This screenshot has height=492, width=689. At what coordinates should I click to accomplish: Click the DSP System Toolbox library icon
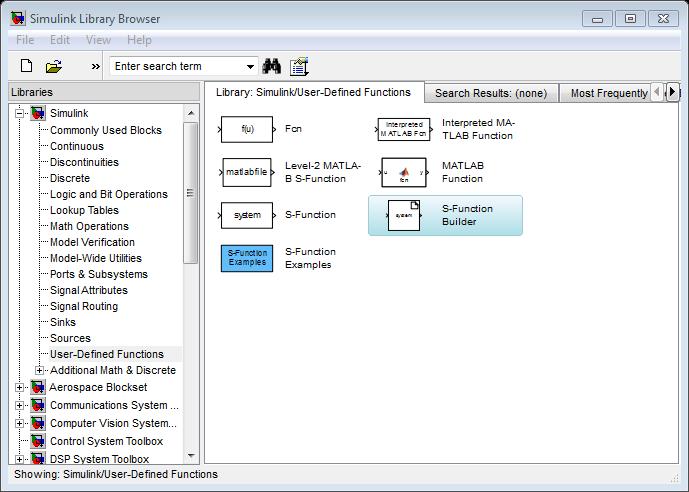[x=38, y=458]
